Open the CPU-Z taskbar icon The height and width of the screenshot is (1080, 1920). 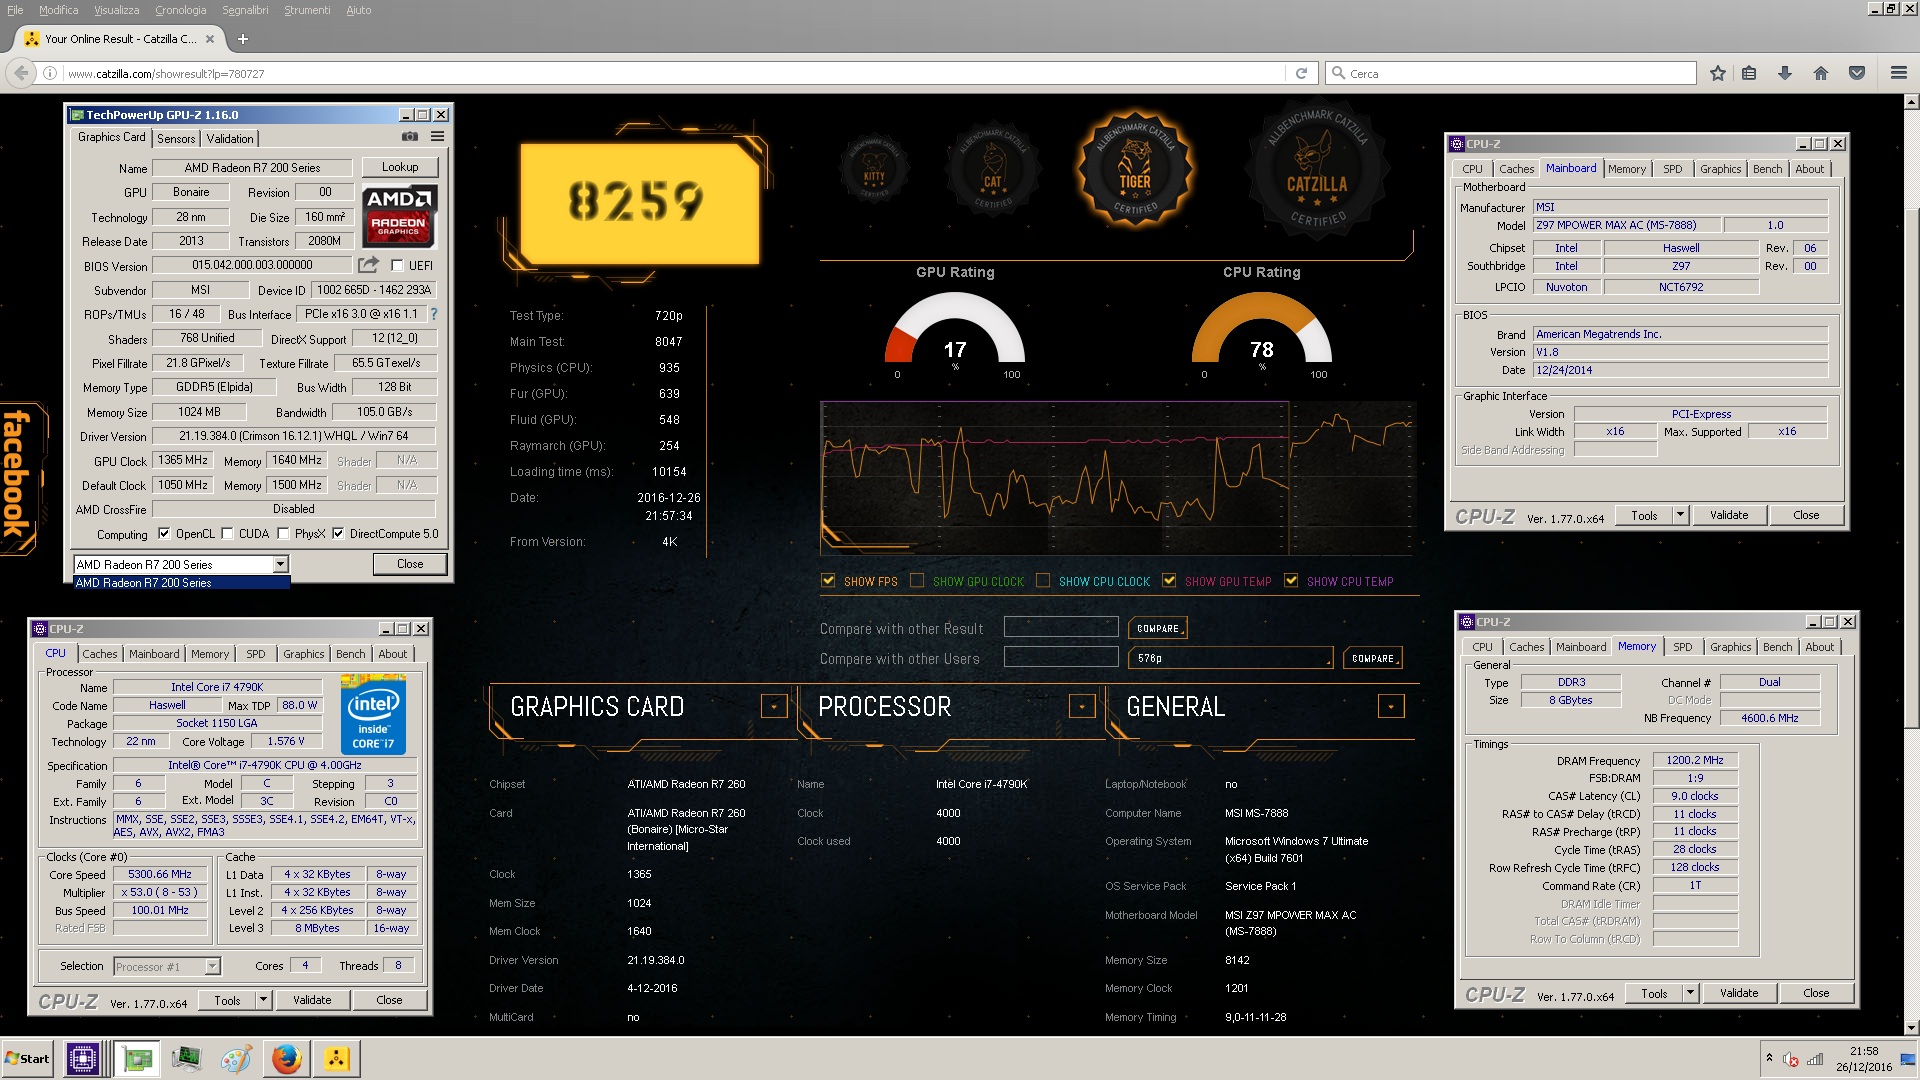coord(82,1058)
